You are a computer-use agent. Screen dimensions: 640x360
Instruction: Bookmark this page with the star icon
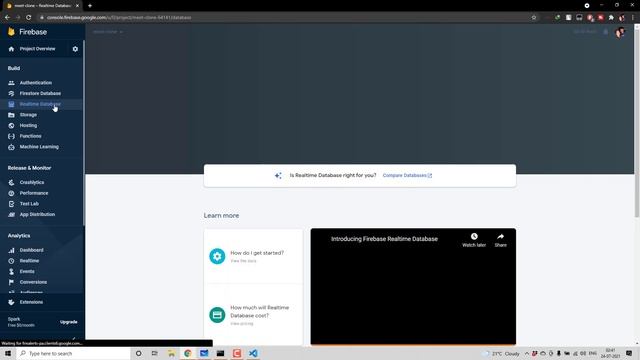click(x=533, y=18)
